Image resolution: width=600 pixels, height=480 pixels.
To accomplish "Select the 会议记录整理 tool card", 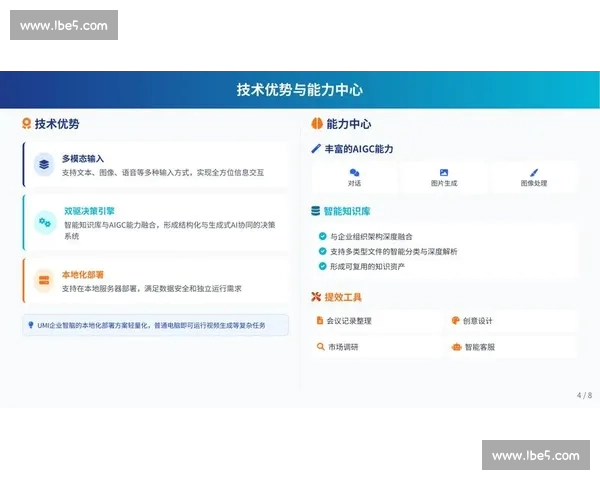I will [x=377, y=321].
